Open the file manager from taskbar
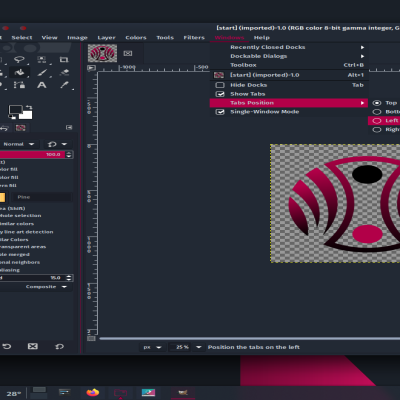400x400 pixels. [120, 393]
